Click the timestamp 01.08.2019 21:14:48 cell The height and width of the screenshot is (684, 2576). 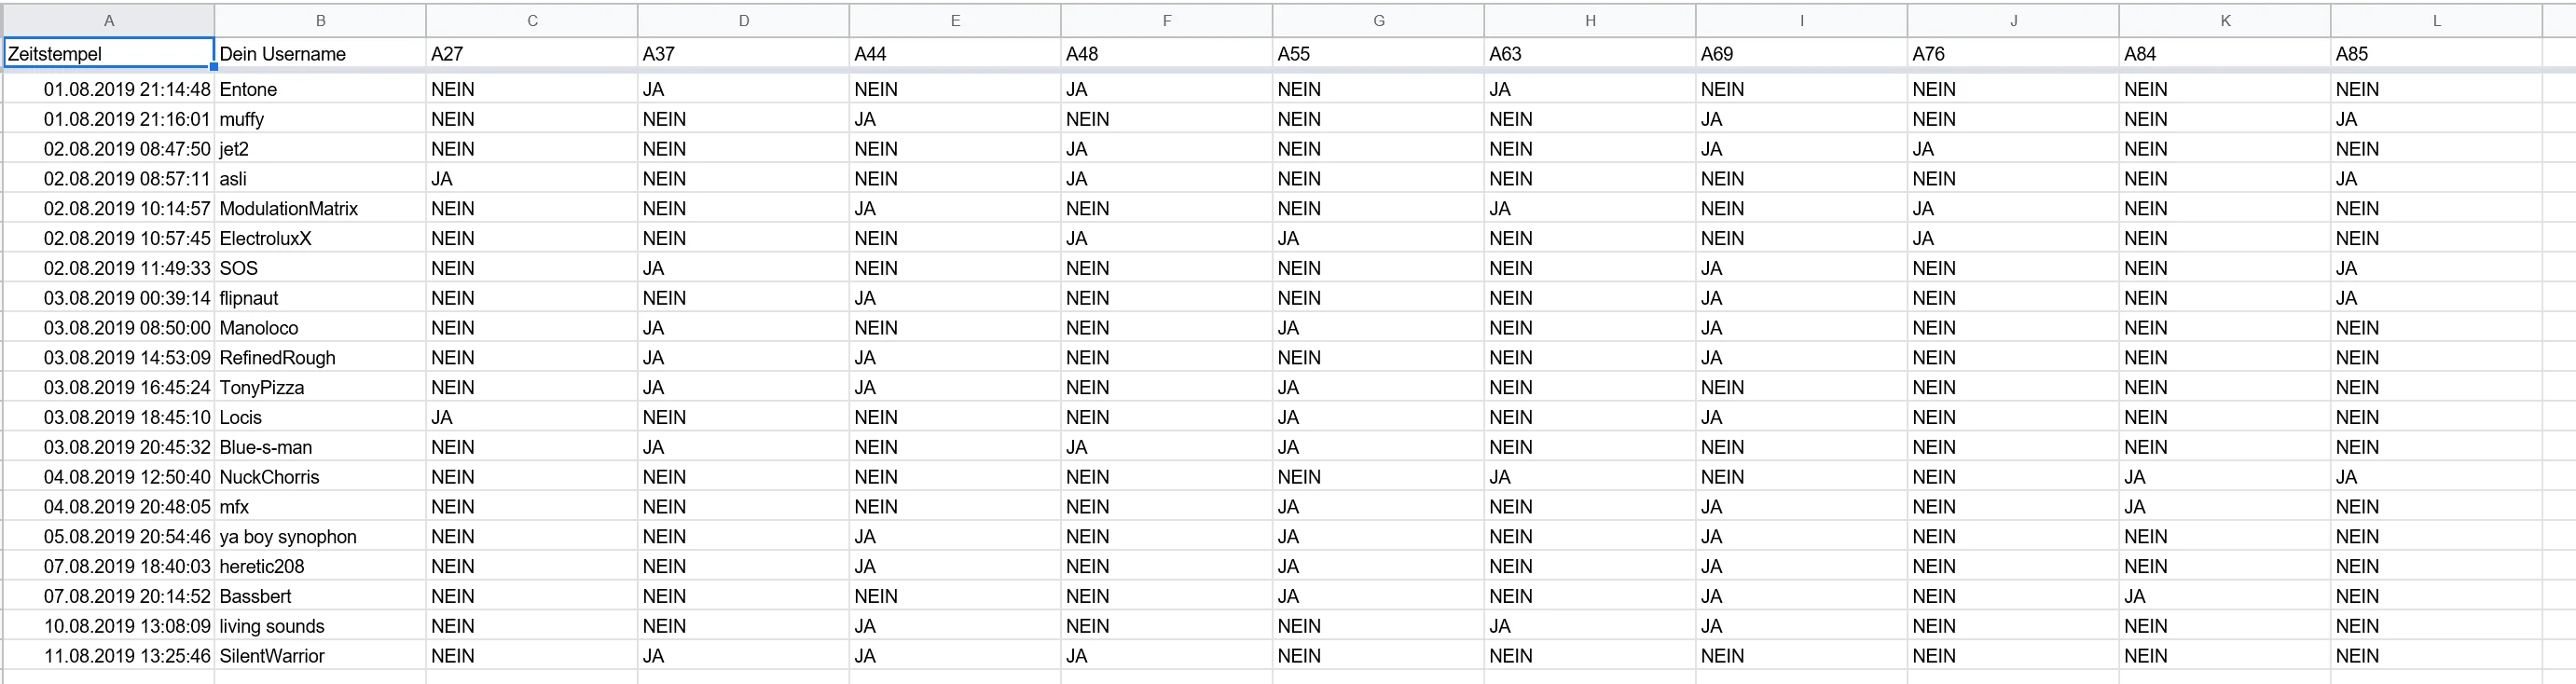(109, 89)
